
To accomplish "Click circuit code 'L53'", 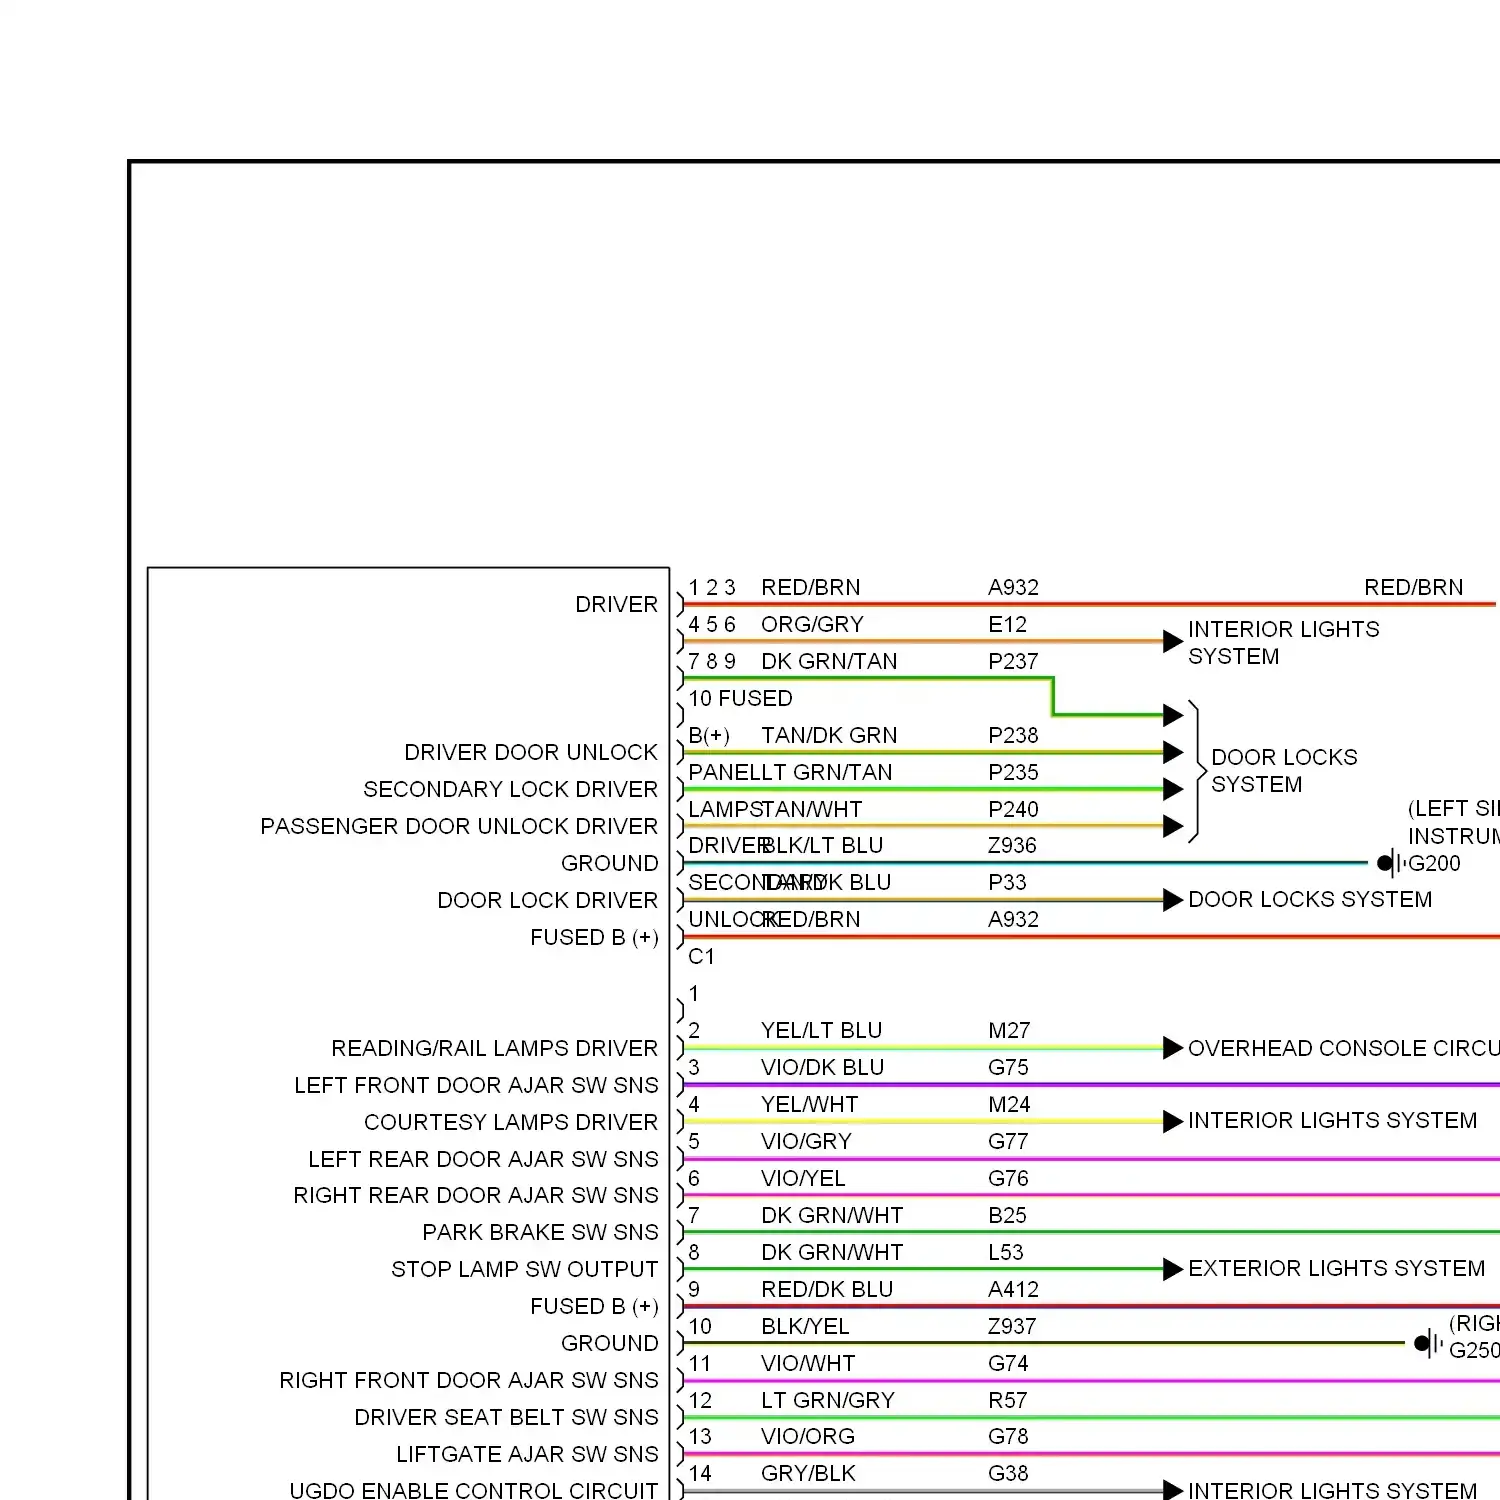I will click(1006, 1252).
